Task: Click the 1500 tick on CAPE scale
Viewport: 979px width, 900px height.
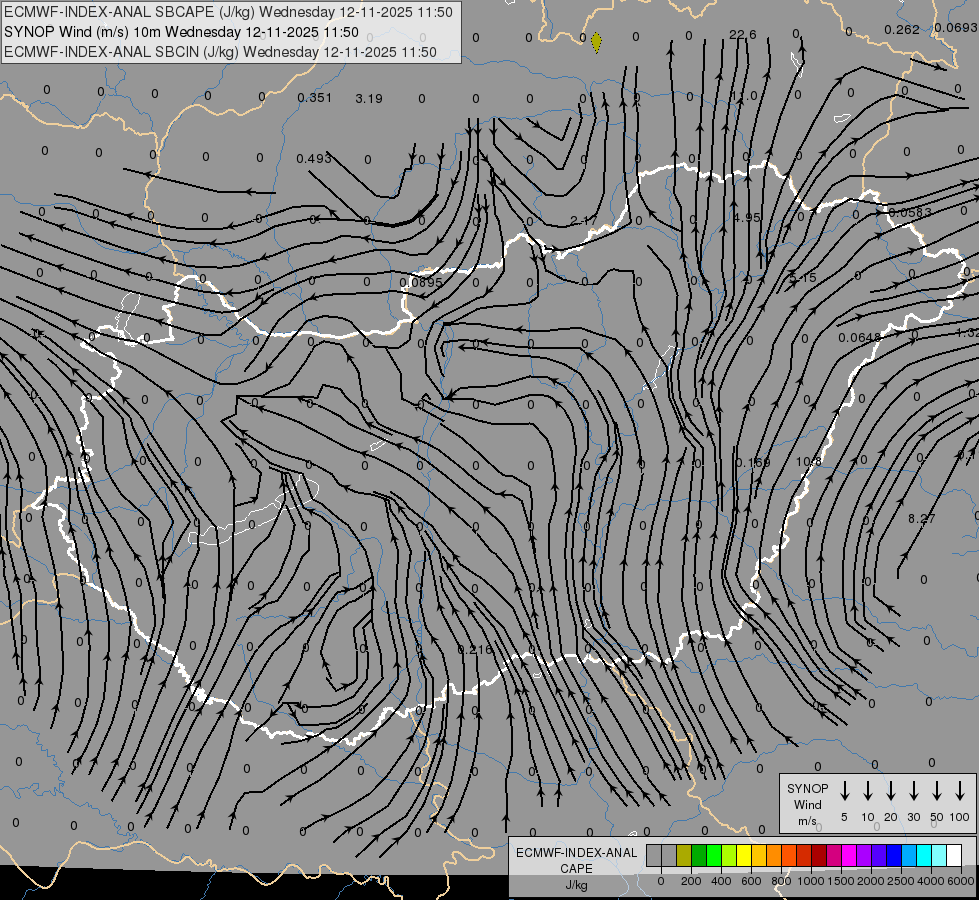Action: 840,881
